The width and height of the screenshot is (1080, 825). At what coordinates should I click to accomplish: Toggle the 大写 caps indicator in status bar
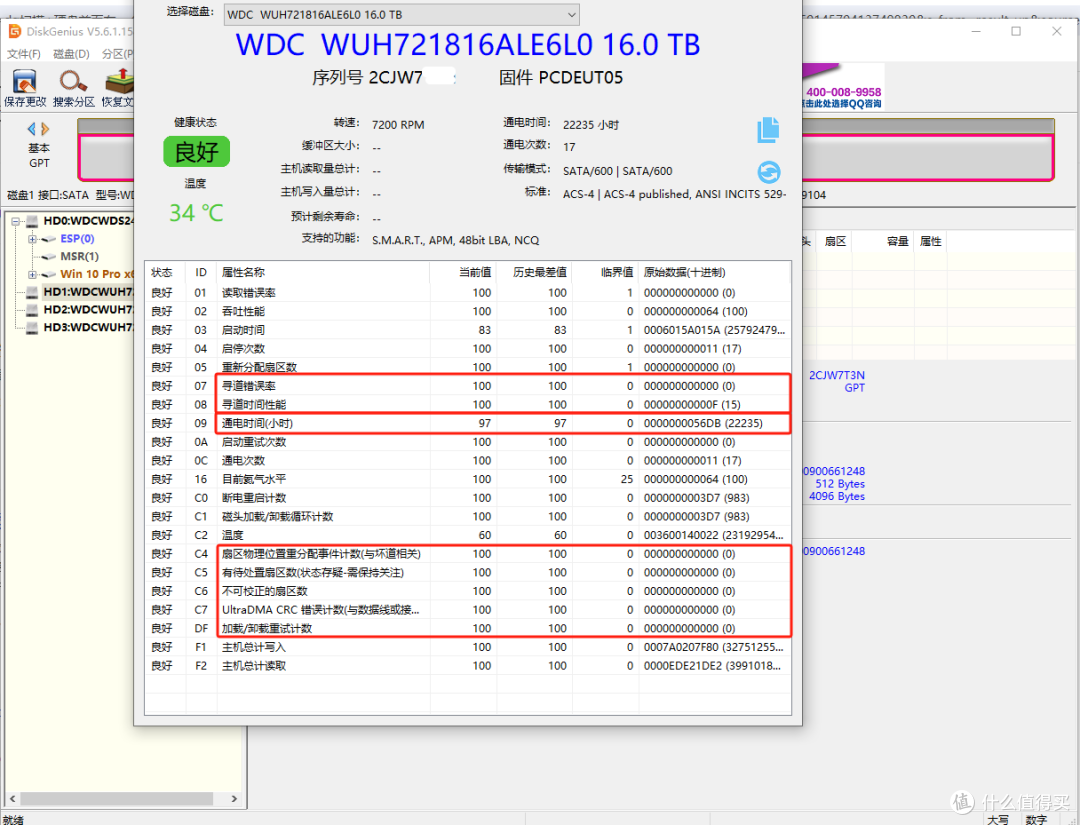click(x=999, y=818)
